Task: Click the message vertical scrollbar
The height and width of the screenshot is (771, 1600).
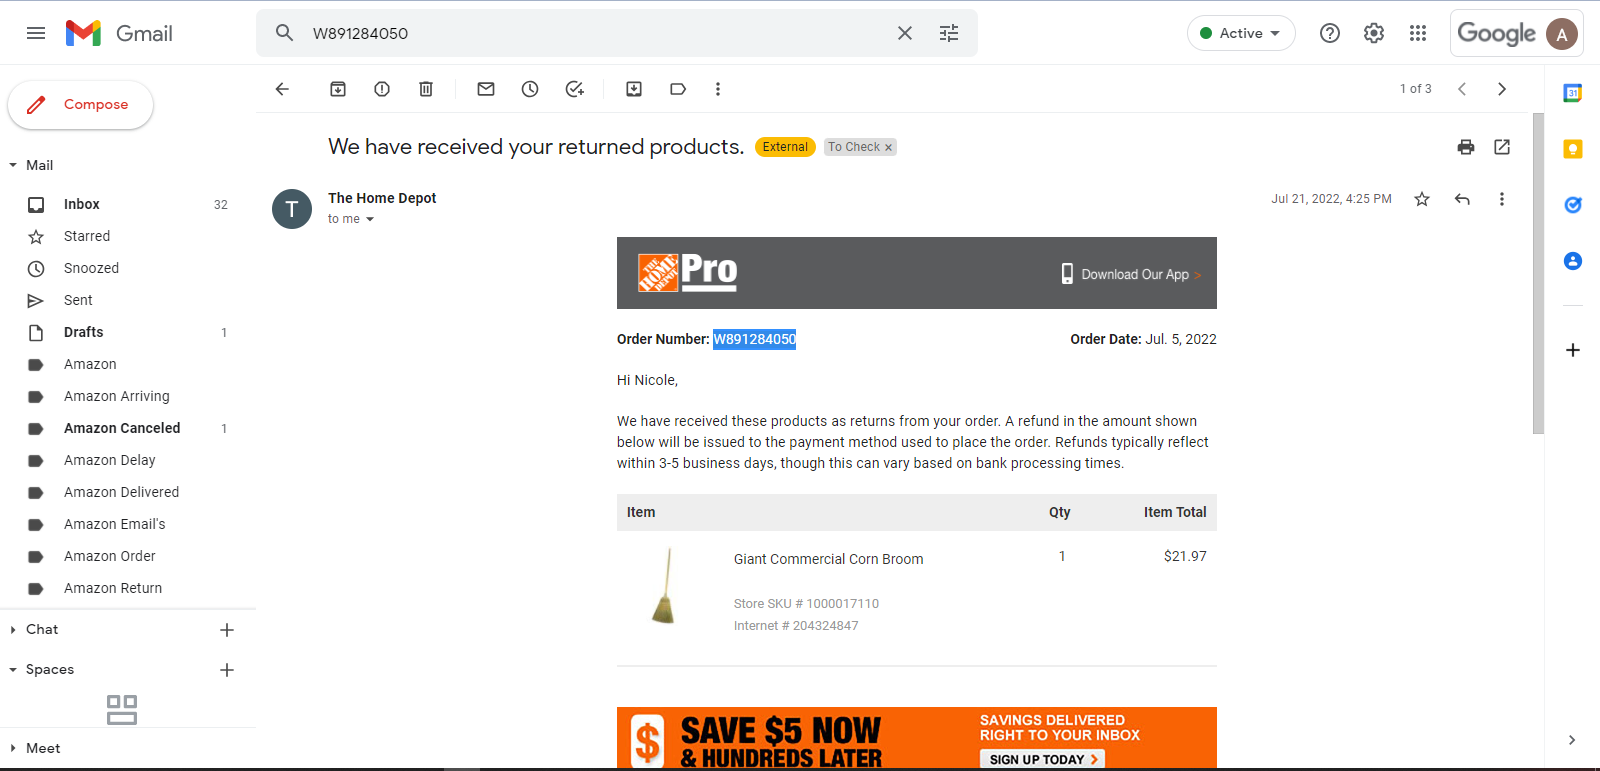Action: point(1538,273)
